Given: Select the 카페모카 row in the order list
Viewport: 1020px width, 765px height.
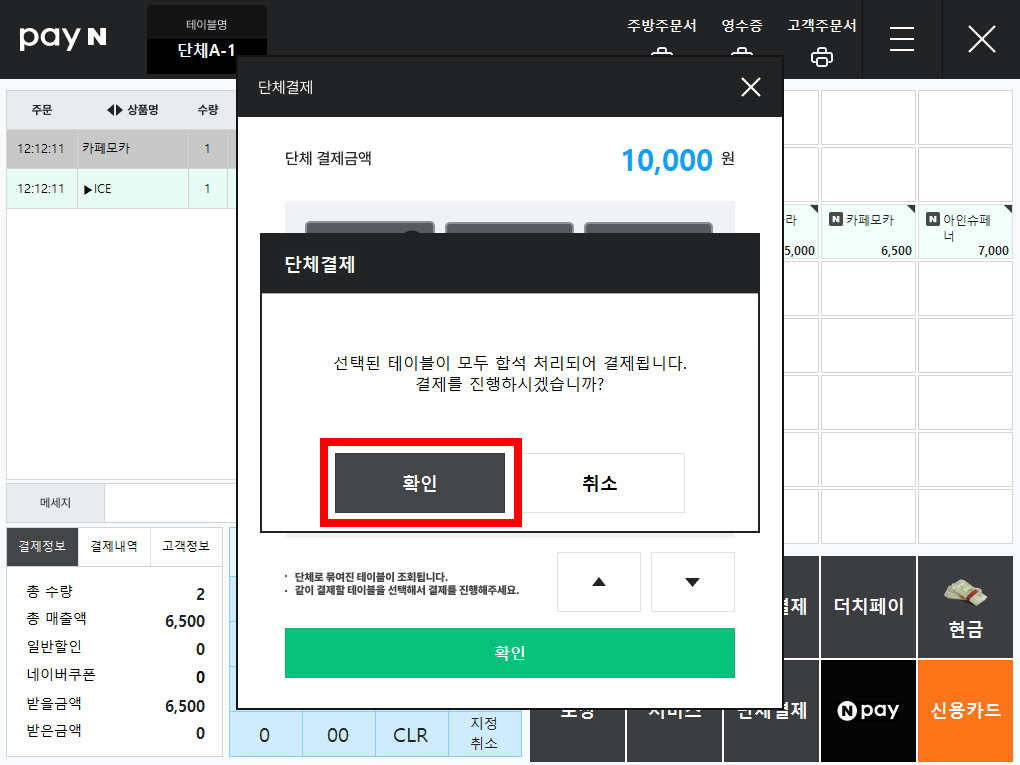Looking at the screenshot, I should [x=121, y=149].
